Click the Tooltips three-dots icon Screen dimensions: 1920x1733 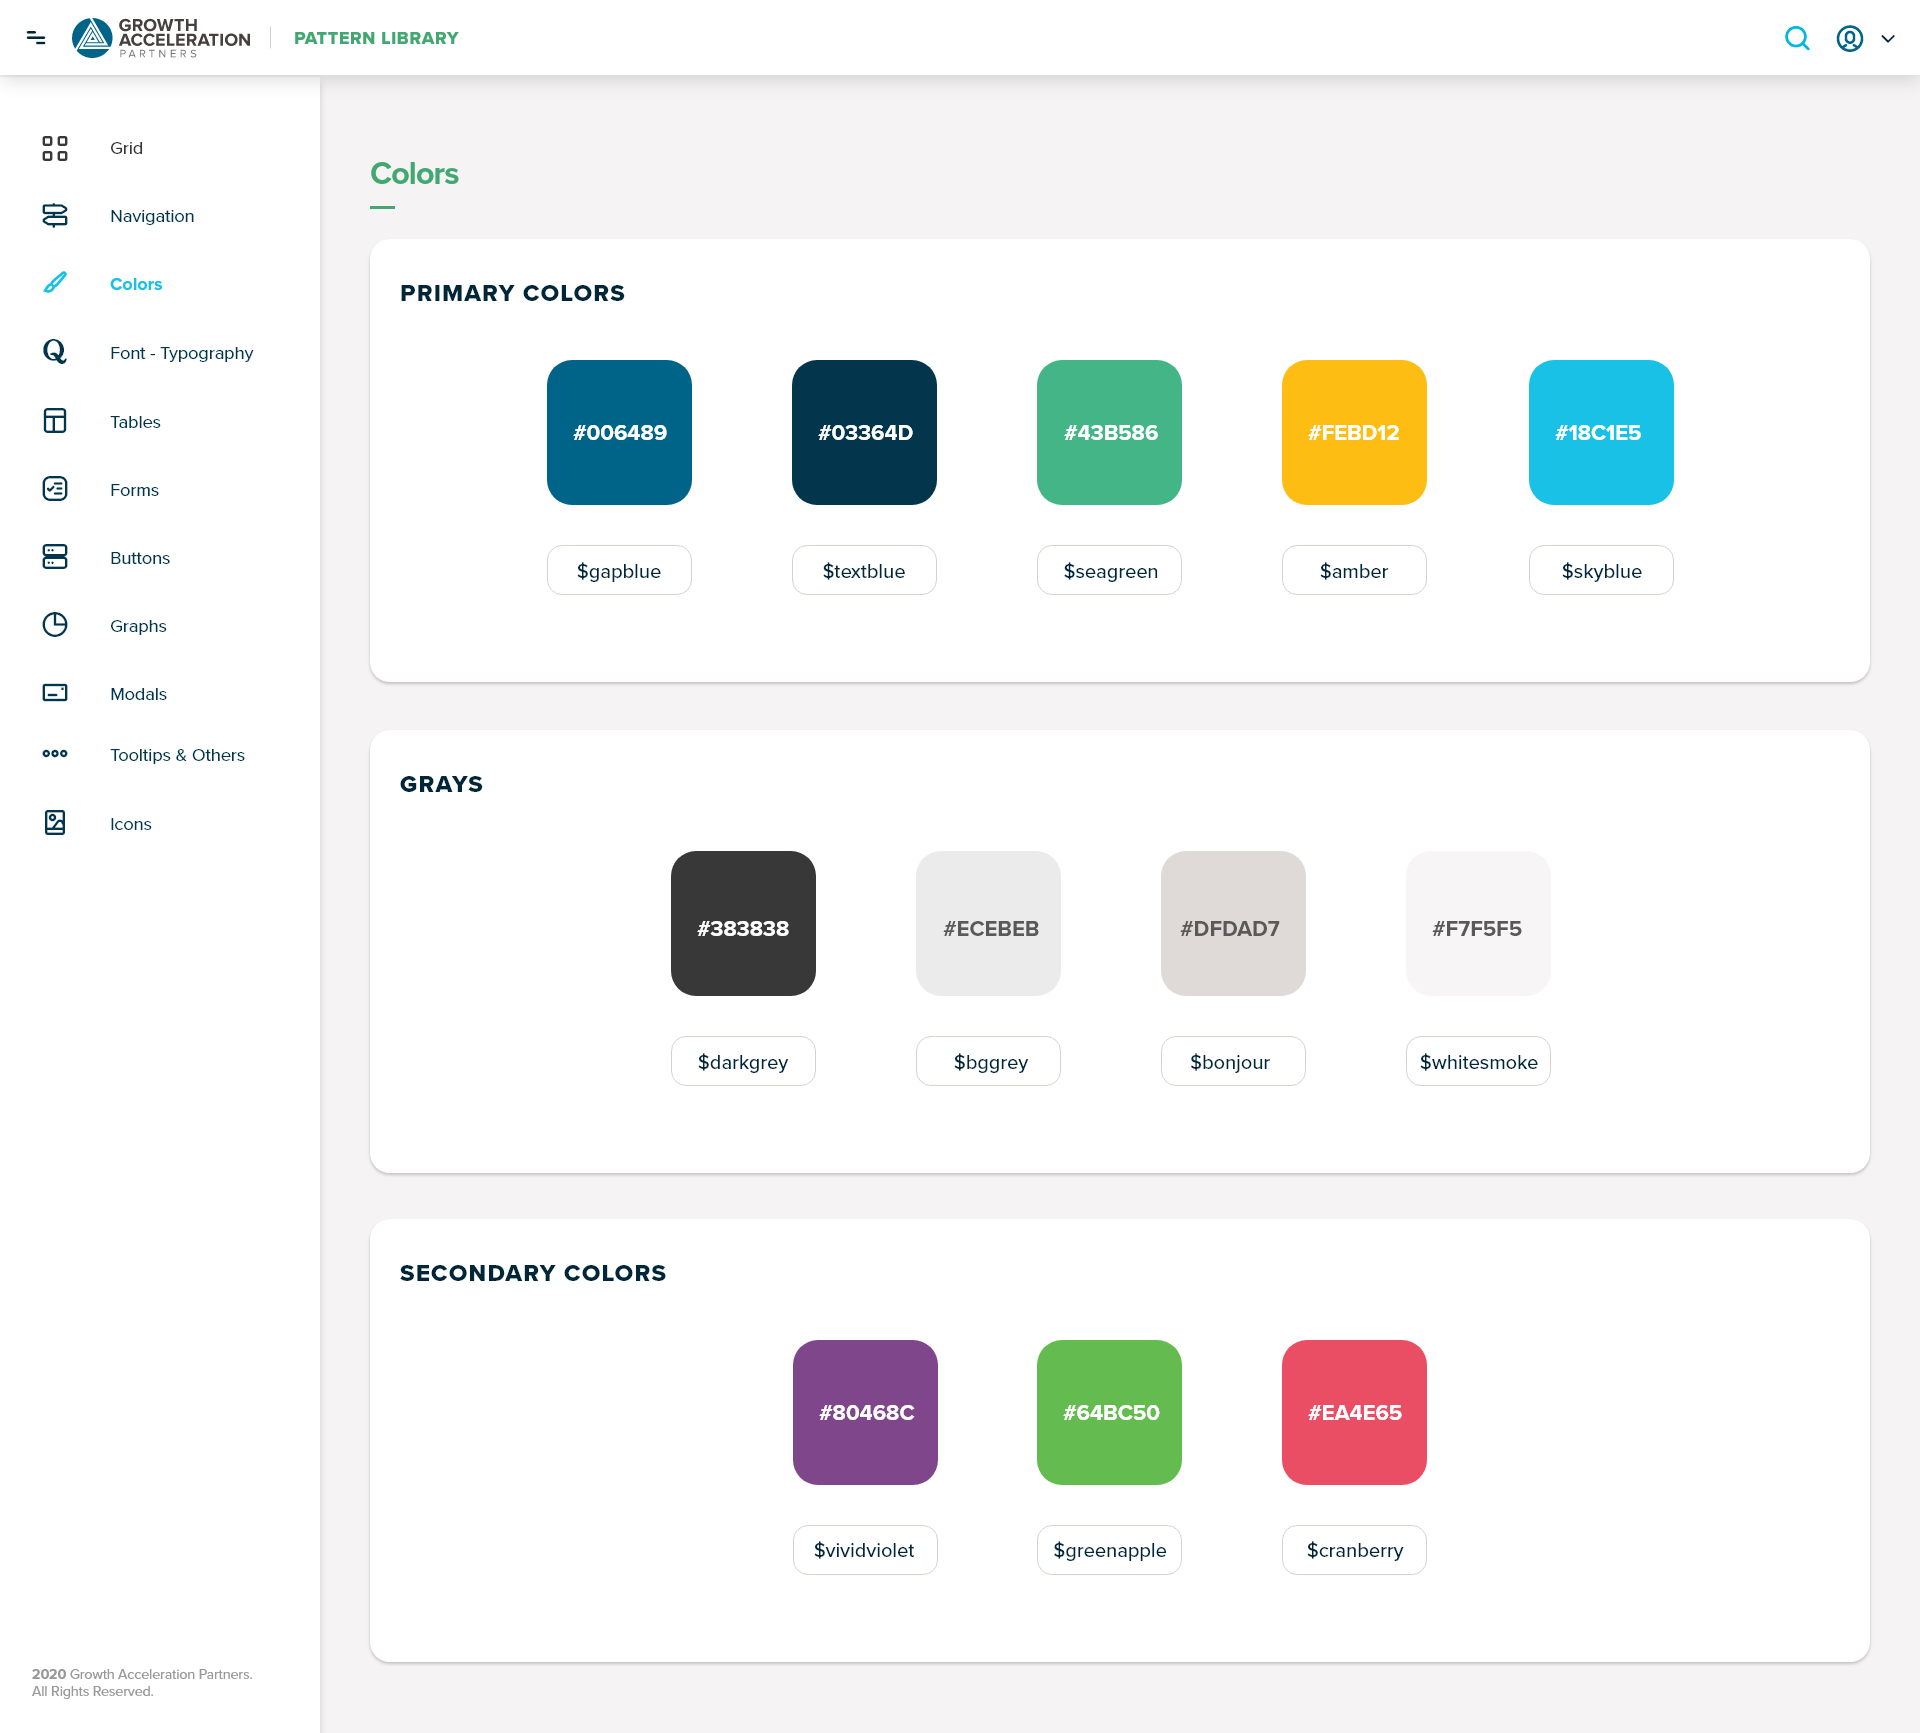55,754
